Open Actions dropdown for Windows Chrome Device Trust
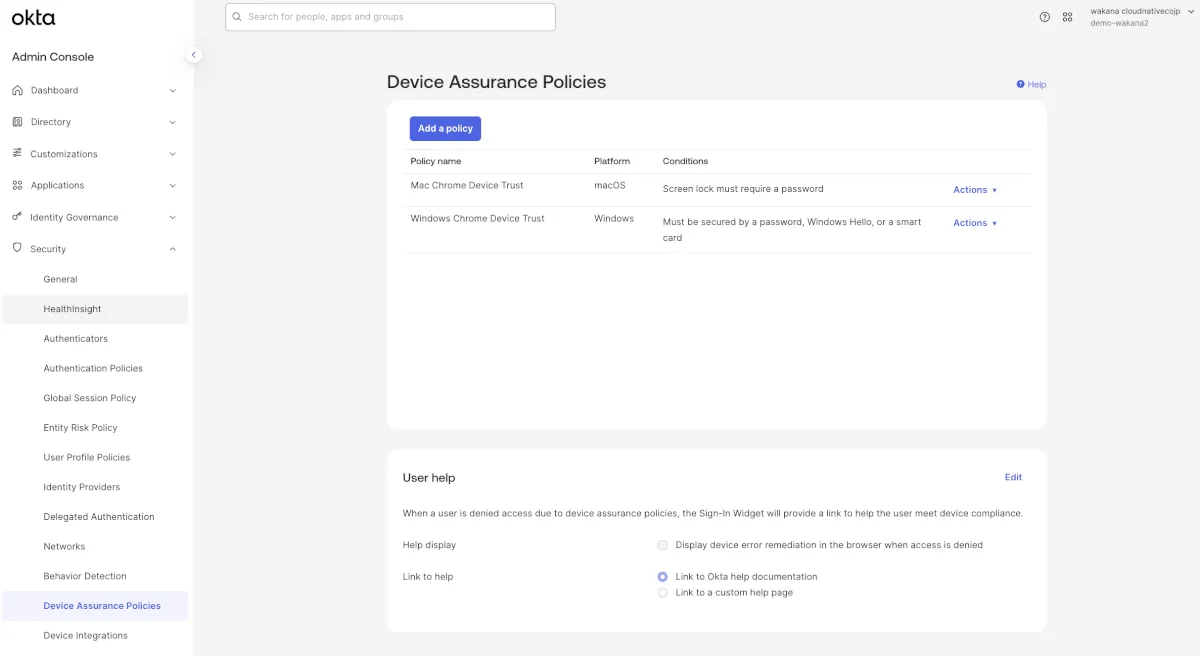The image size is (1200, 656). click(x=974, y=223)
